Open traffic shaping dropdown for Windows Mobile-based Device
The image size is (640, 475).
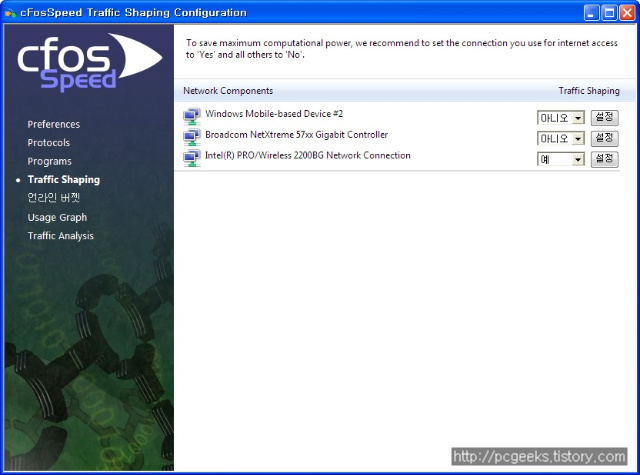point(561,118)
